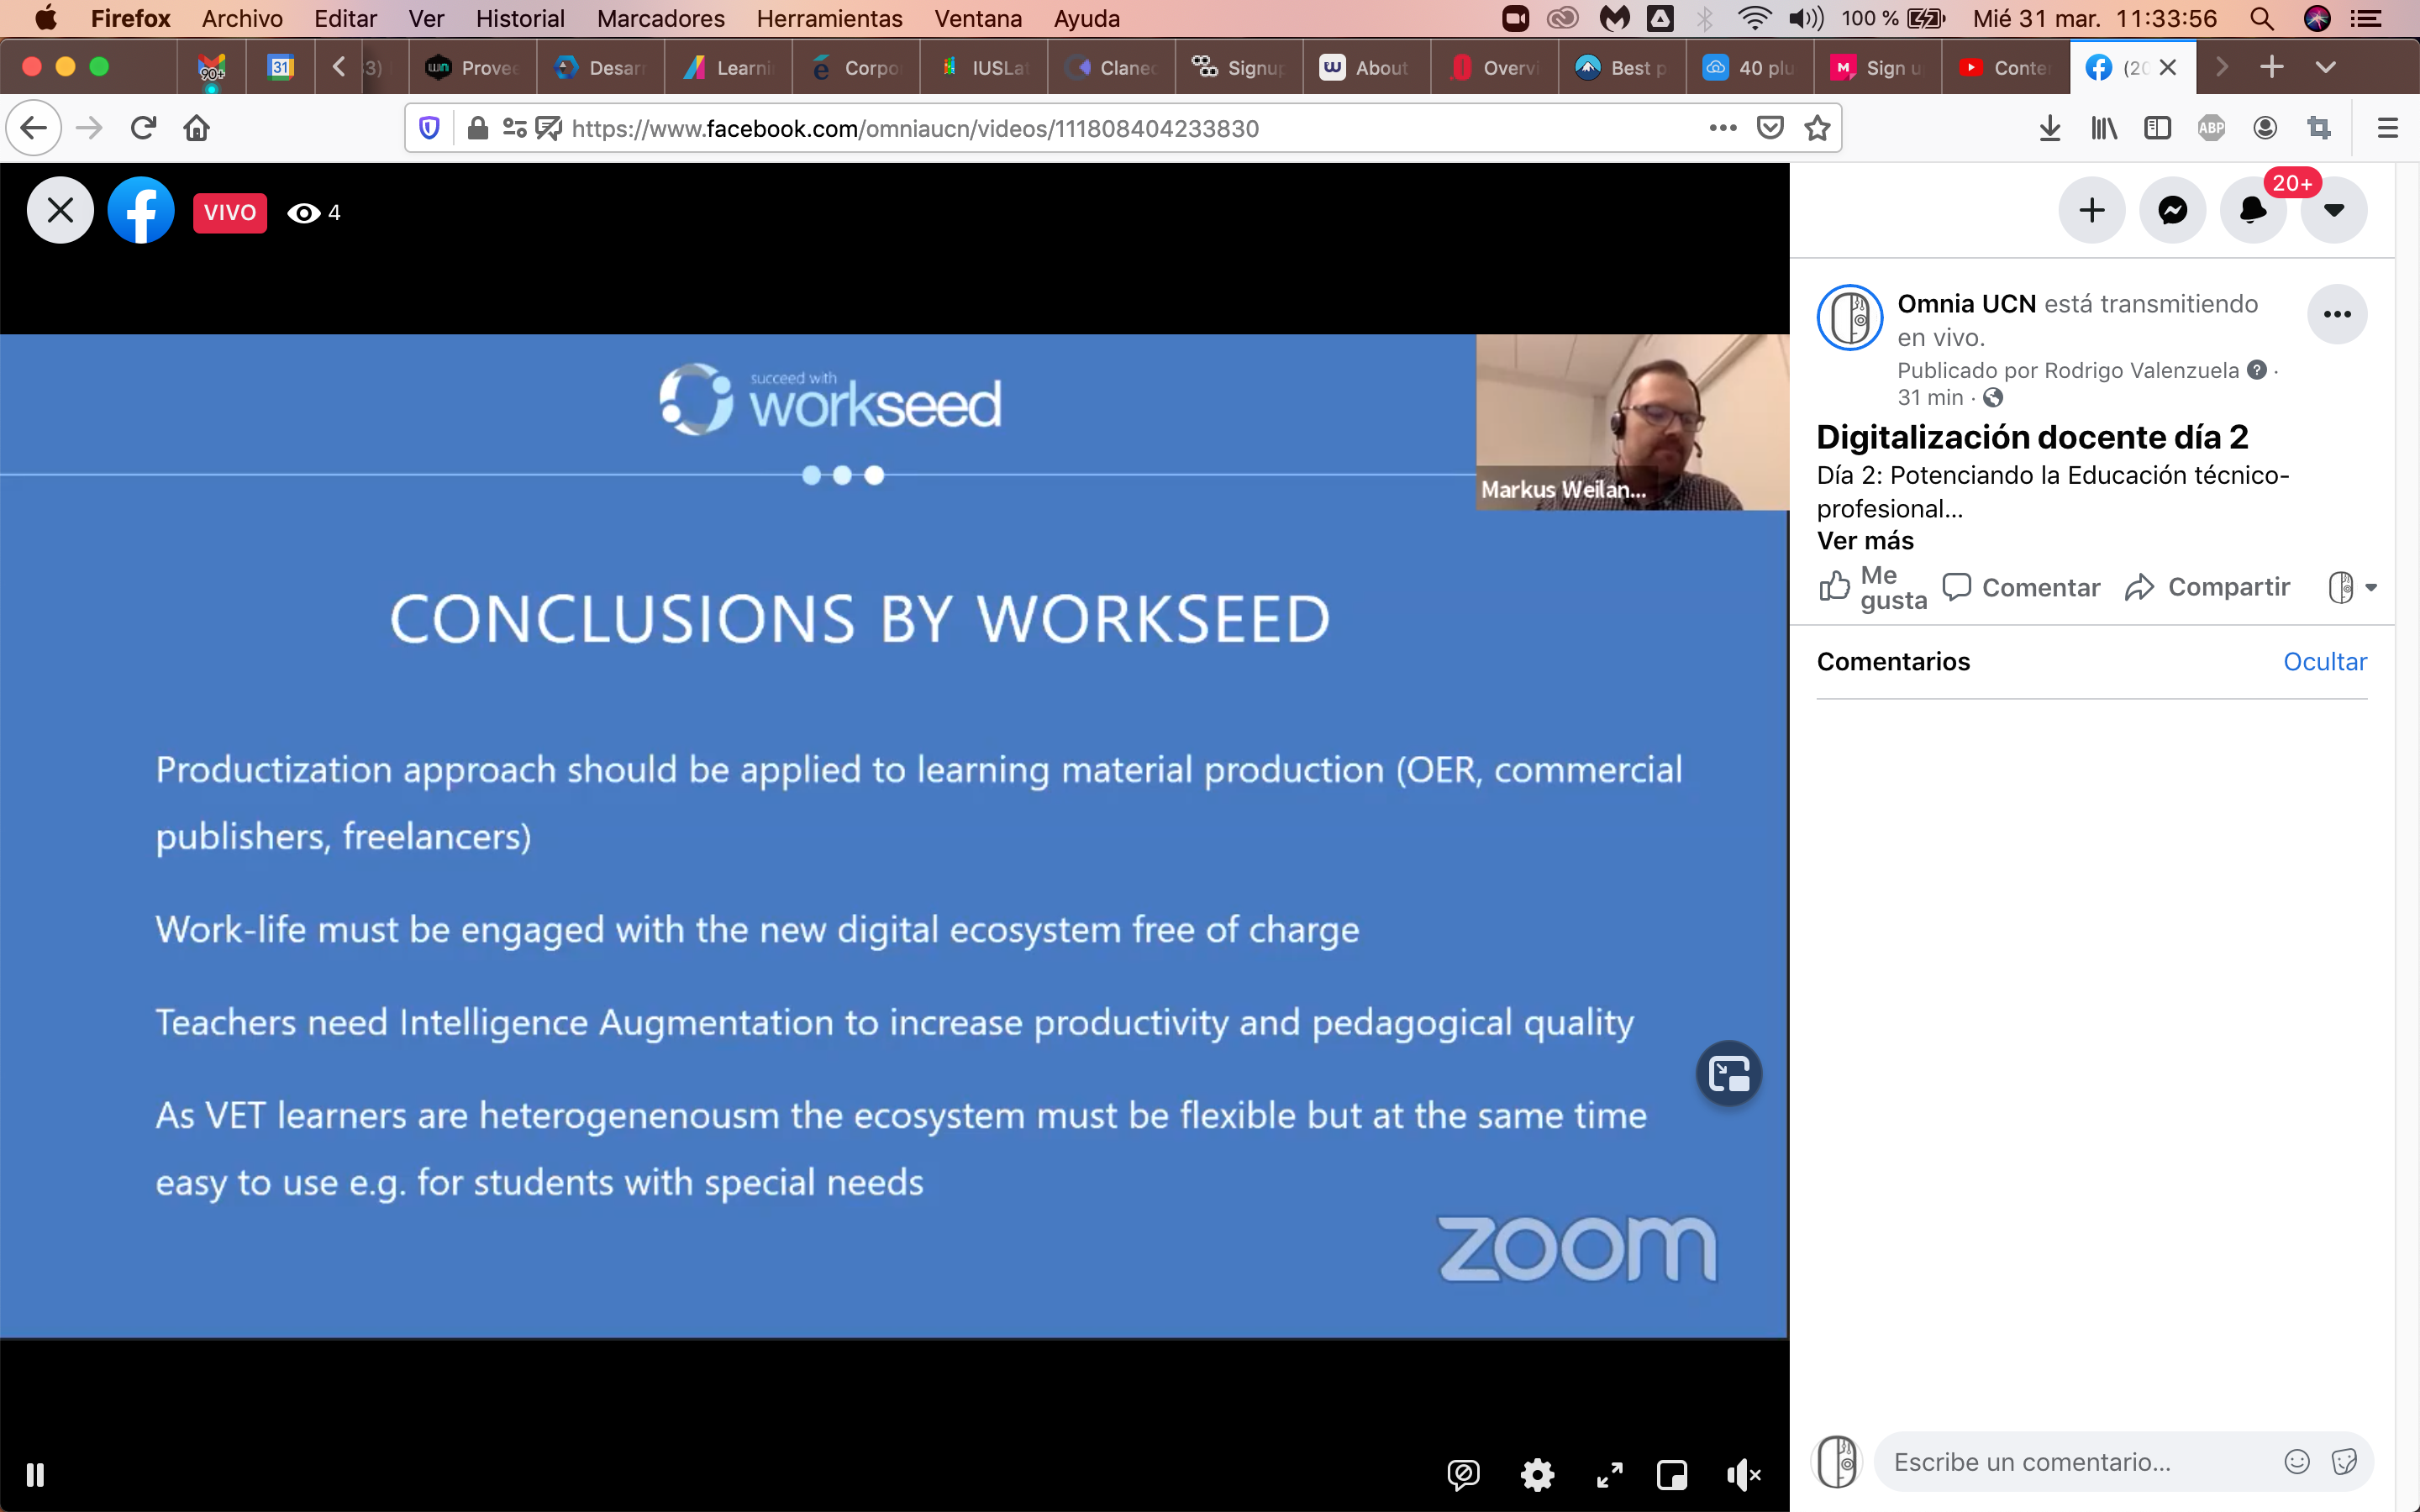This screenshot has height=1512, width=2420.
Task: Close the active Facebook tab
Action: (x=2168, y=67)
